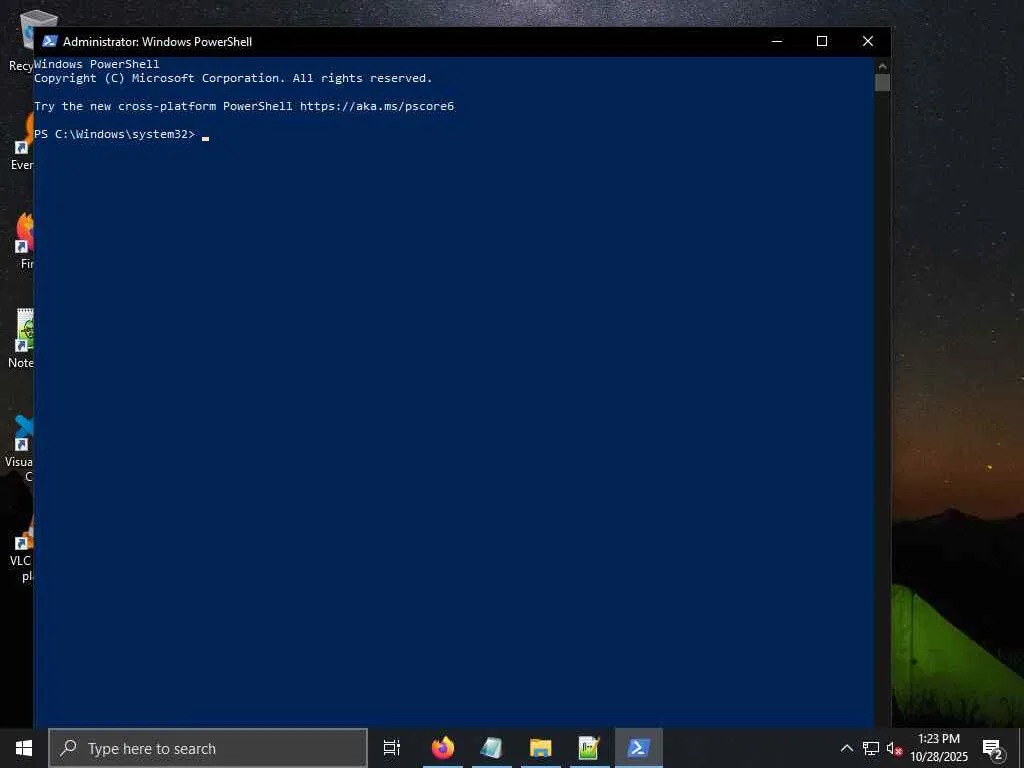The height and width of the screenshot is (768, 1024).
Task: Open the network status tray icon
Action: click(871, 748)
